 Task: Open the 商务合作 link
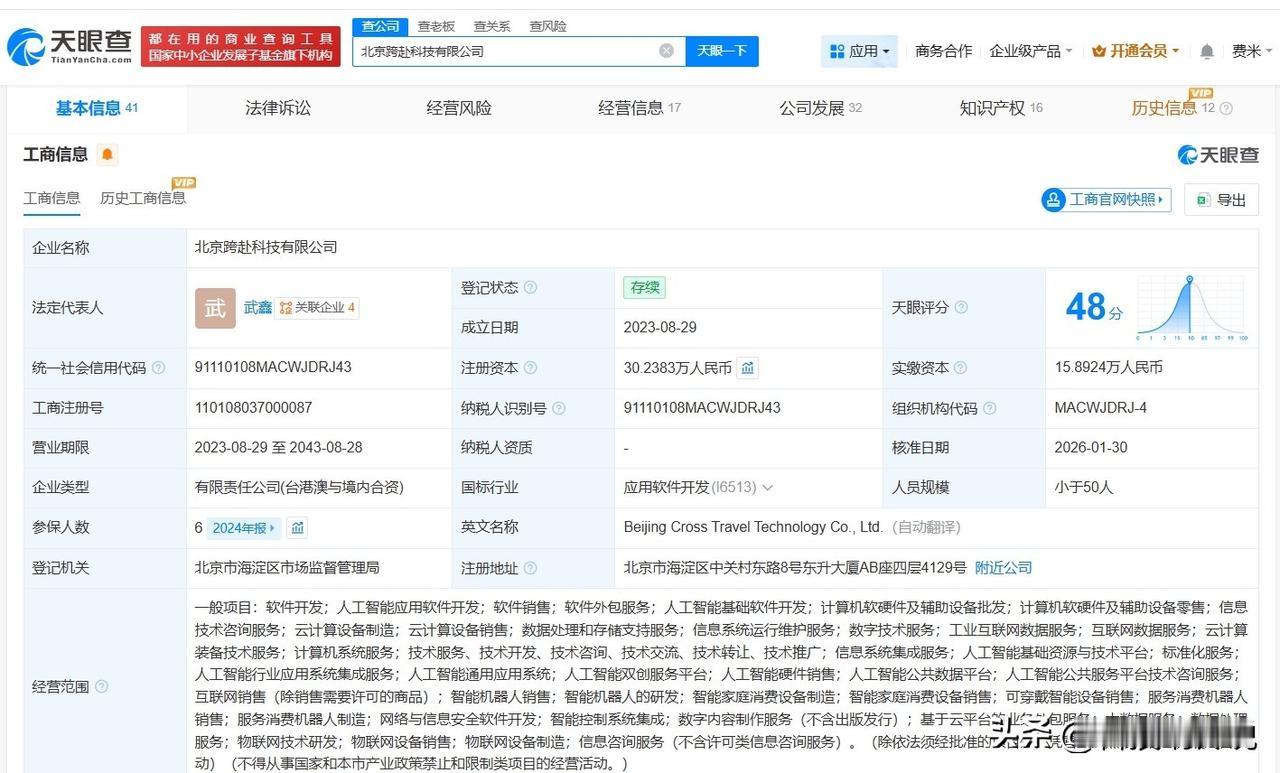click(943, 51)
